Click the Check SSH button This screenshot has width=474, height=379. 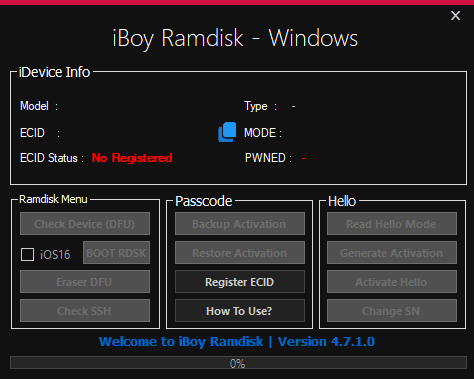pyautogui.click(x=85, y=311)
